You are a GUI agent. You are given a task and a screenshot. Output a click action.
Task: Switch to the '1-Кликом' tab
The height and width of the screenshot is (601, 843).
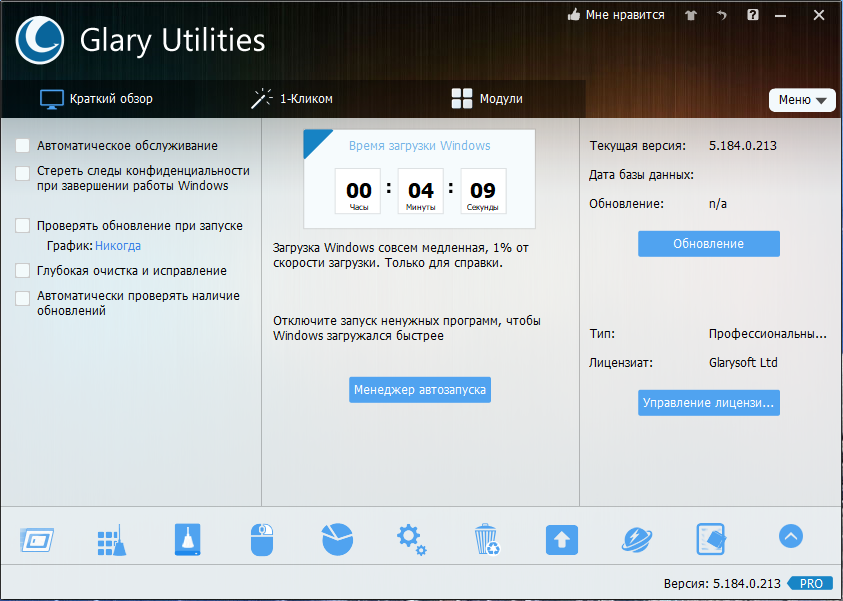(x=292, y=99)
